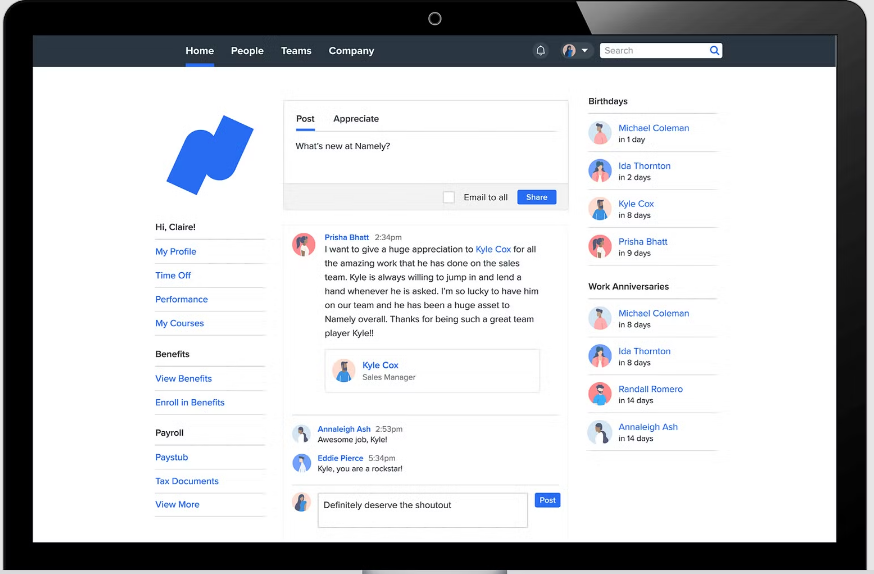Open Prisha Bhatt under Birthdays
The image size is (874, 574).
(643, 241)
